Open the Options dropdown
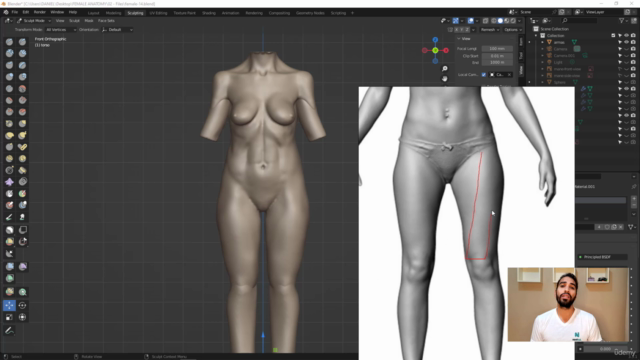 [x=513, y=30]
